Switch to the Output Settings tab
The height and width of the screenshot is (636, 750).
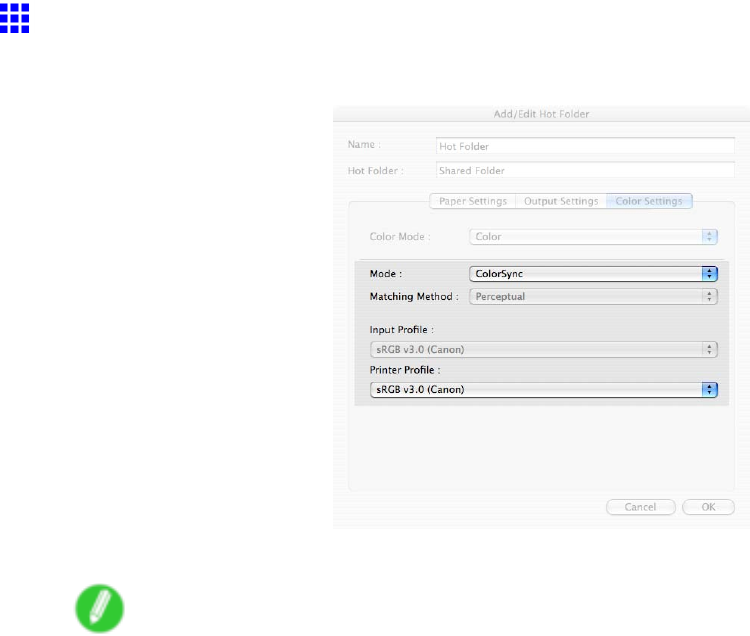click(561, 201)
